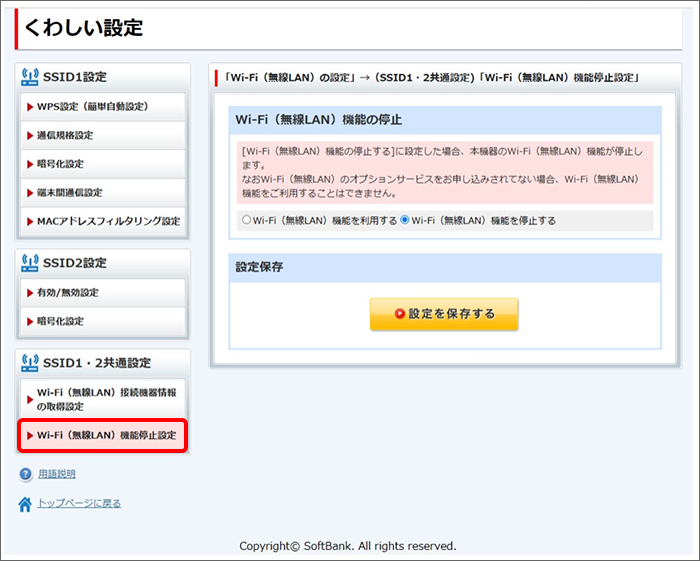This screenshot has height=561, width=700.
Task: Open 通信規格設定 under SSID1設定
Action: [x=103, y=135]
